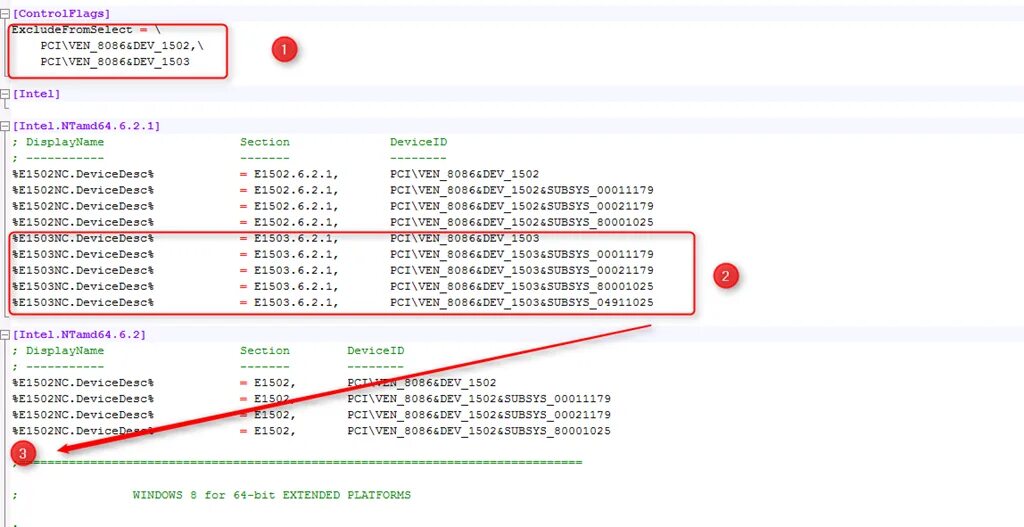The width and height of the screenshot is (1024, 527).
Task: Click bare PCI\VEN_8086&DEV_1502 ID in the NTamd64.6.2 section
Action: [x=422, y=383]
